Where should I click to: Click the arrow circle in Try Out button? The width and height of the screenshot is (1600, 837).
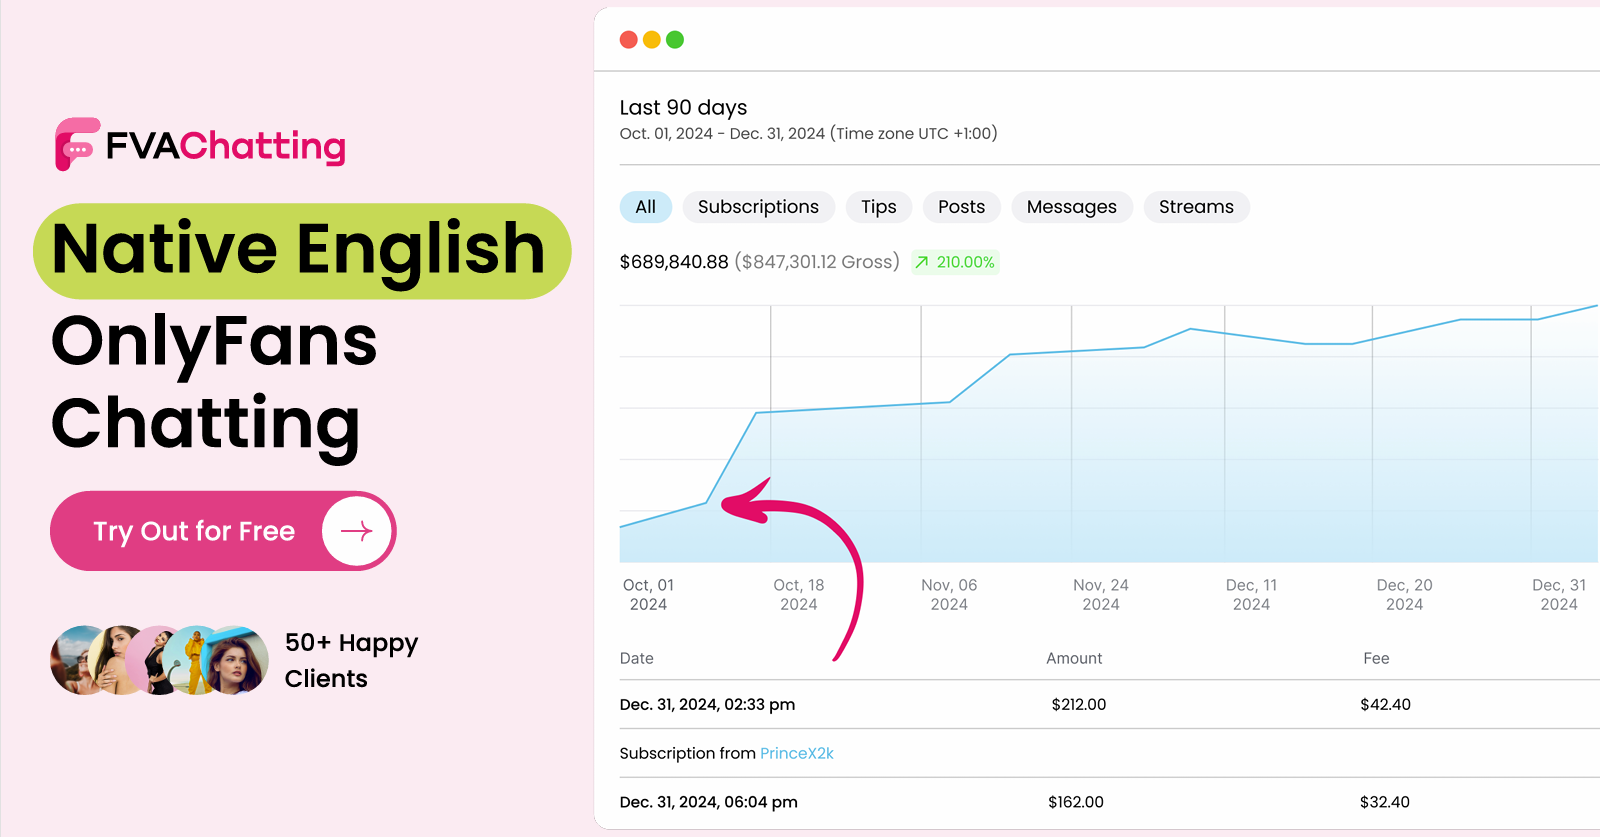[x=357, y=531]
